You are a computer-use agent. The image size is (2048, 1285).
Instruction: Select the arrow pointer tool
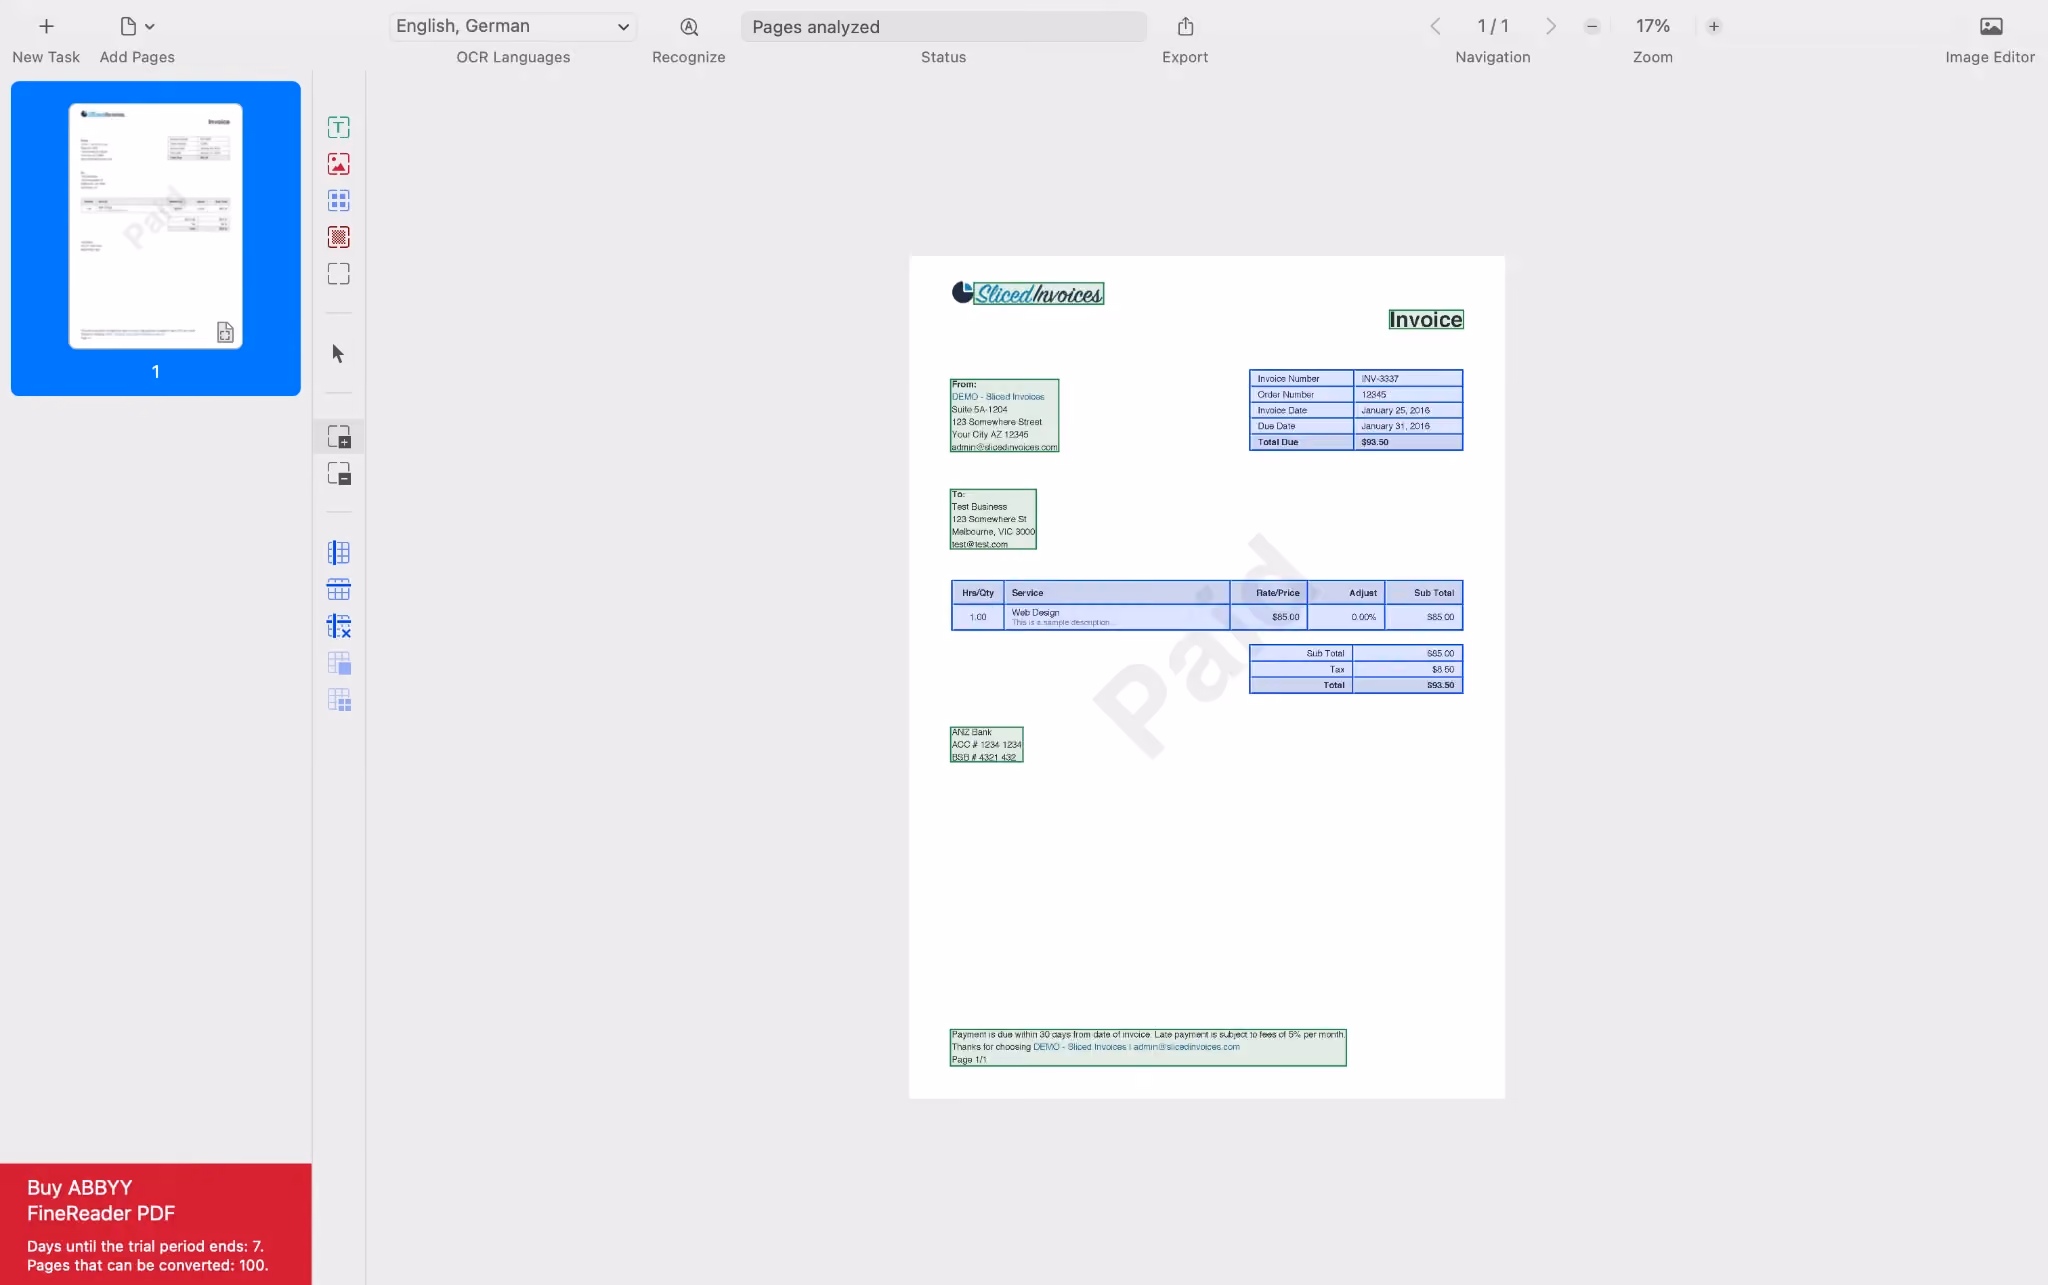(x=338, y=353)
